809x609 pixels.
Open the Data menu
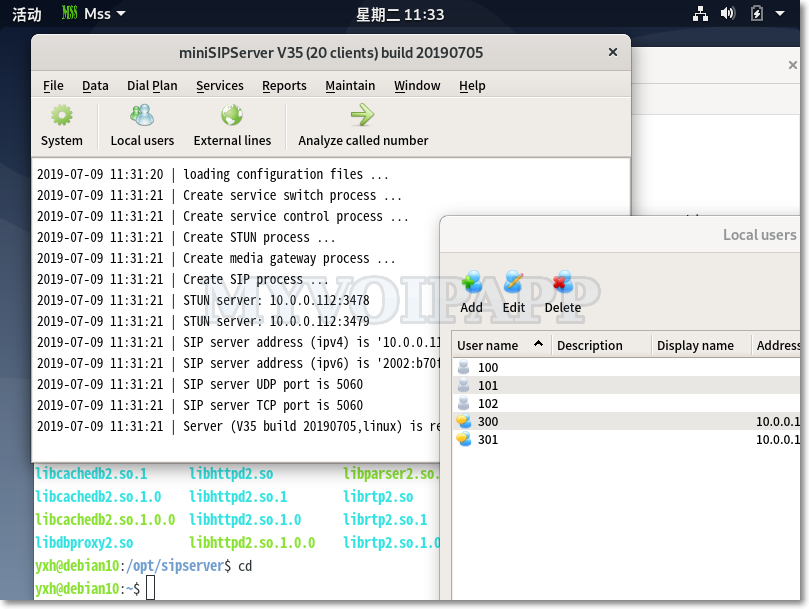click(95, 86)
